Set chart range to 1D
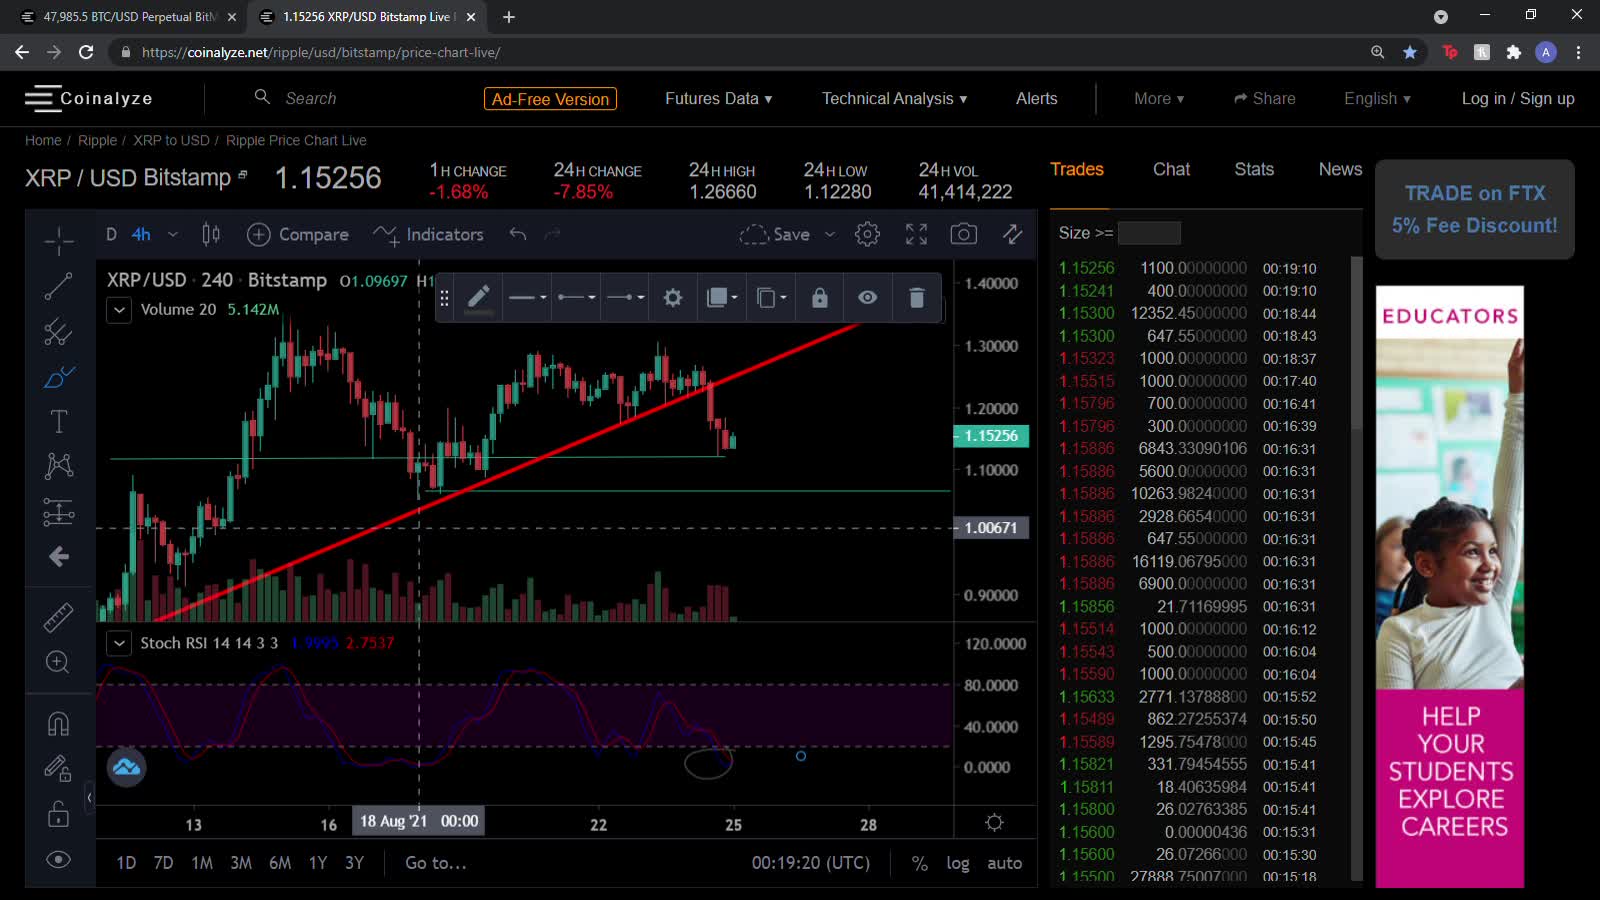 126,863
